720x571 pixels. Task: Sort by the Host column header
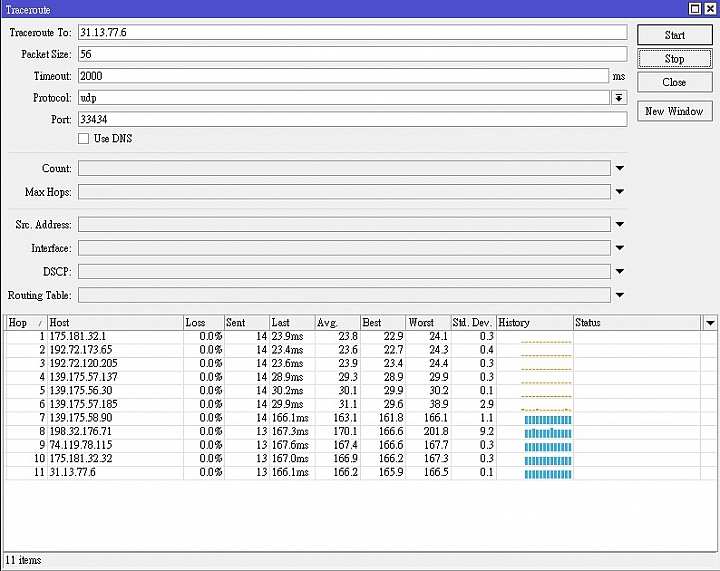[x=115, y=323]
